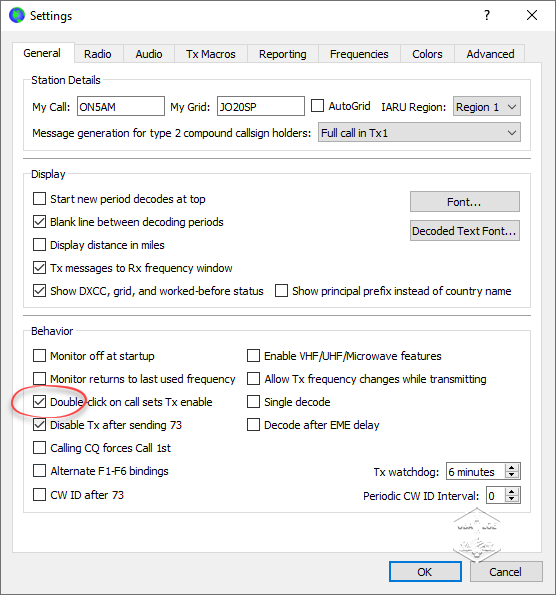
Task: Decrease Tx watchdog with down arrow
Action: [x=512, y=475]
